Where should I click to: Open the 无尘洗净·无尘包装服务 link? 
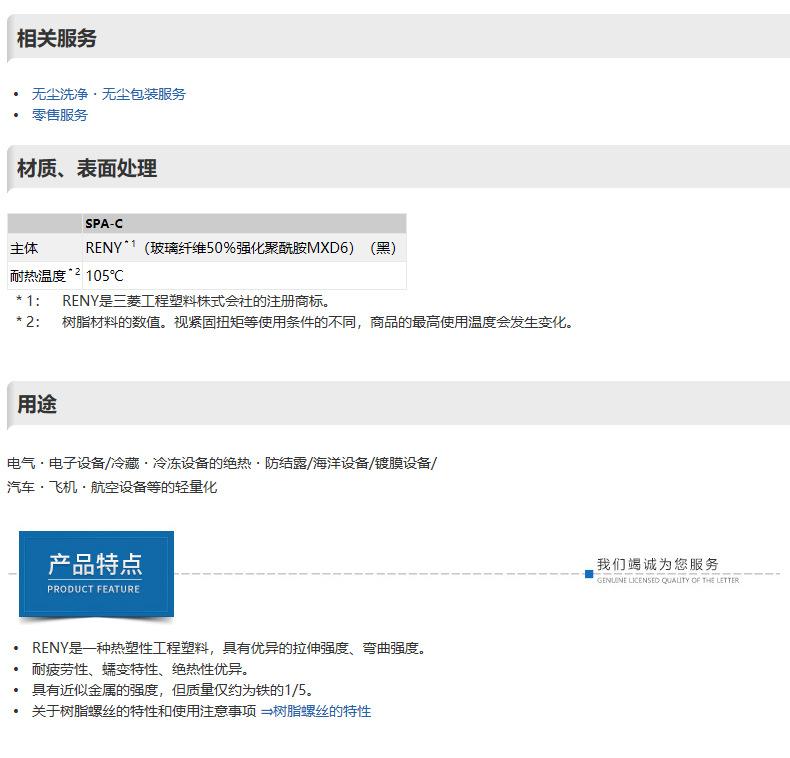[x=109, y=94]
